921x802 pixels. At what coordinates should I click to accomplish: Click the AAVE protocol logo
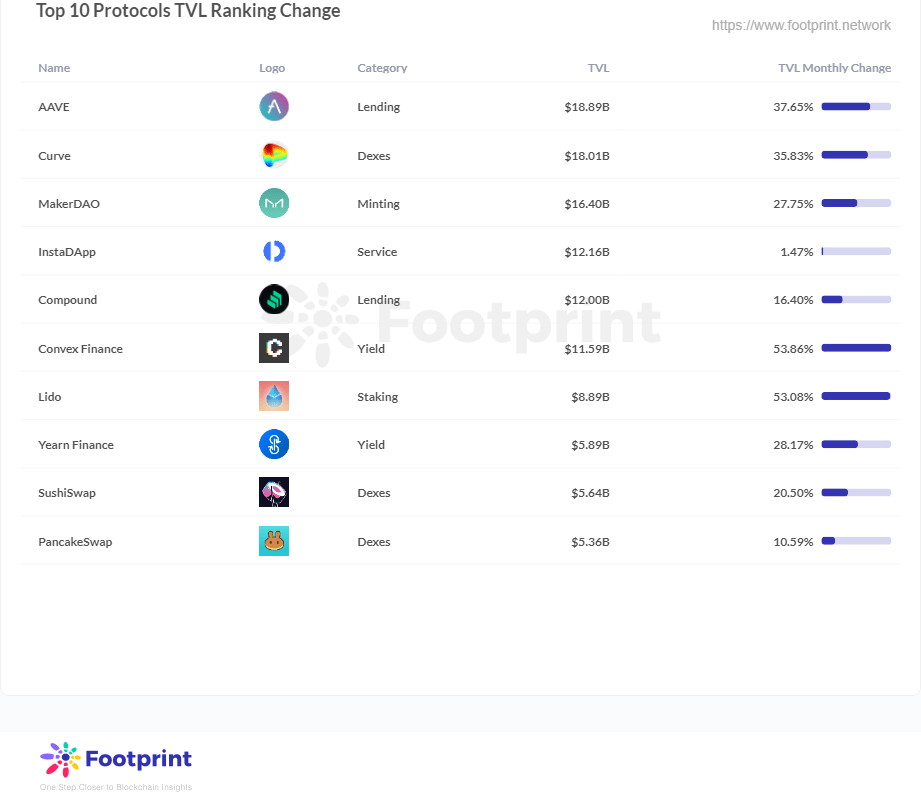coord(273,106)
